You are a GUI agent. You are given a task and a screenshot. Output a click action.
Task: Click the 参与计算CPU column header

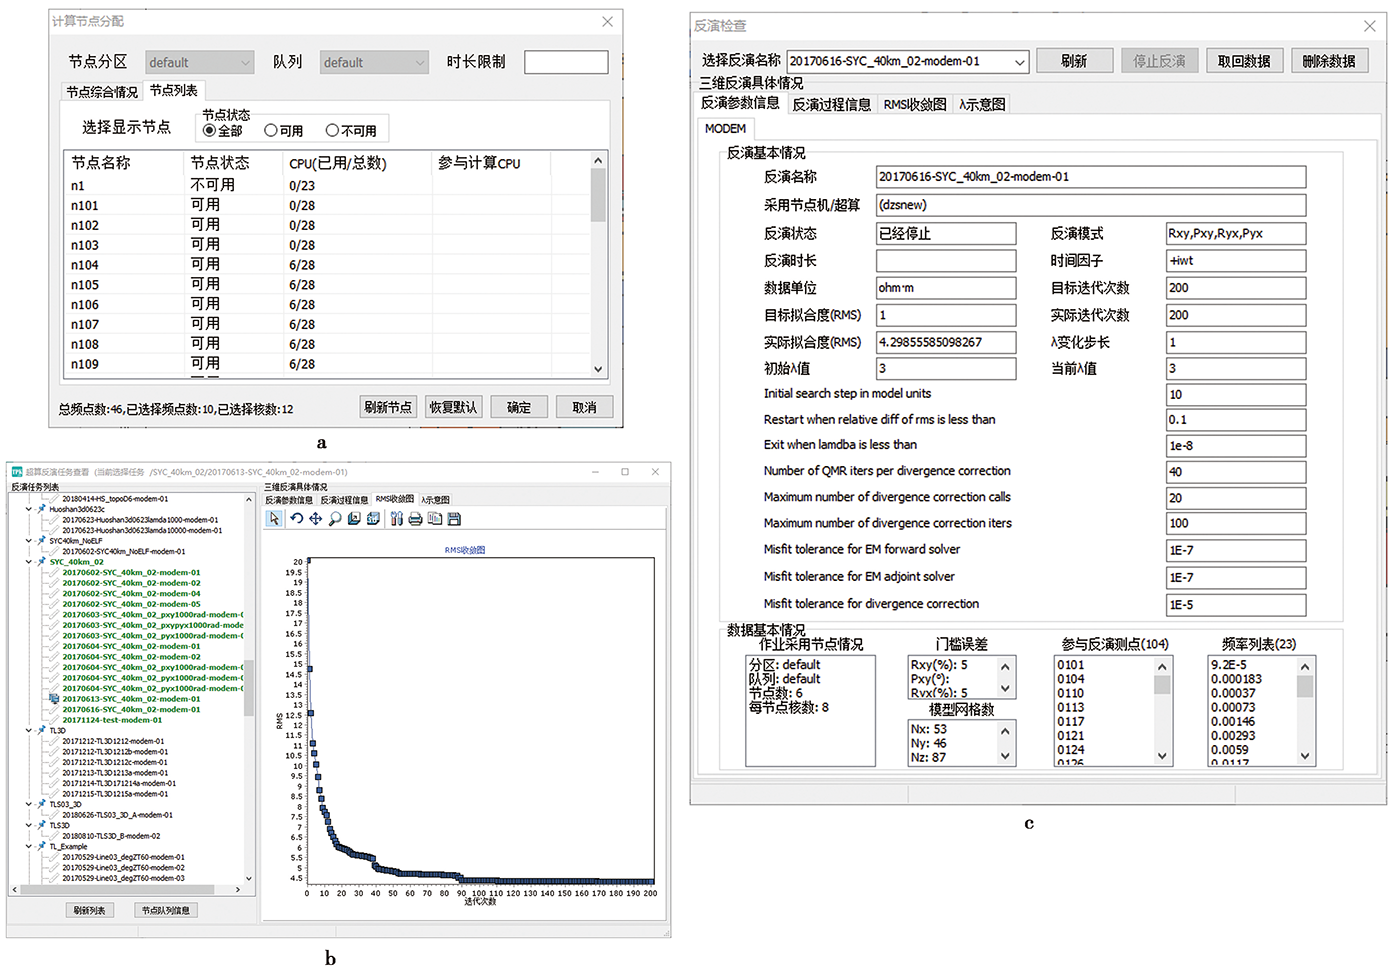[x=479, y=163]
